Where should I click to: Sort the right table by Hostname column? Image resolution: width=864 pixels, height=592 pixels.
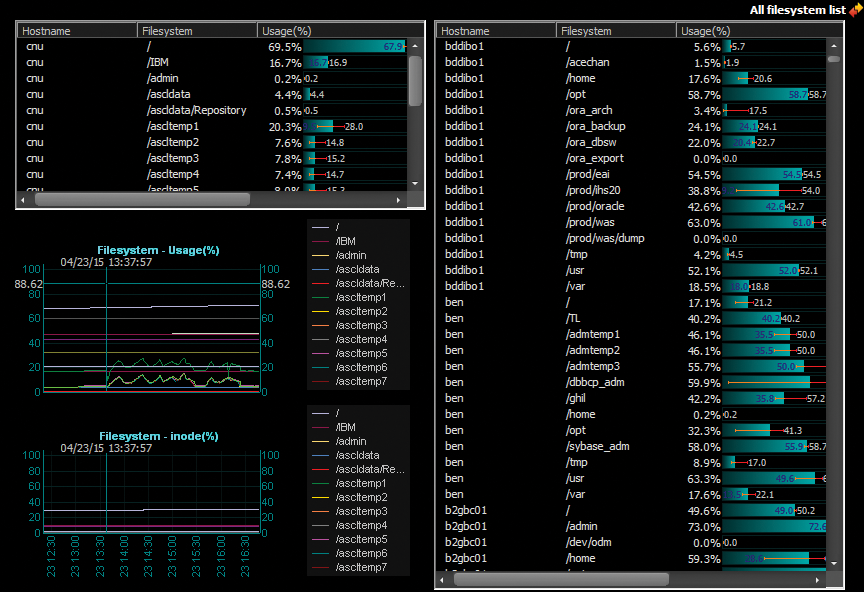pos(470,31)
